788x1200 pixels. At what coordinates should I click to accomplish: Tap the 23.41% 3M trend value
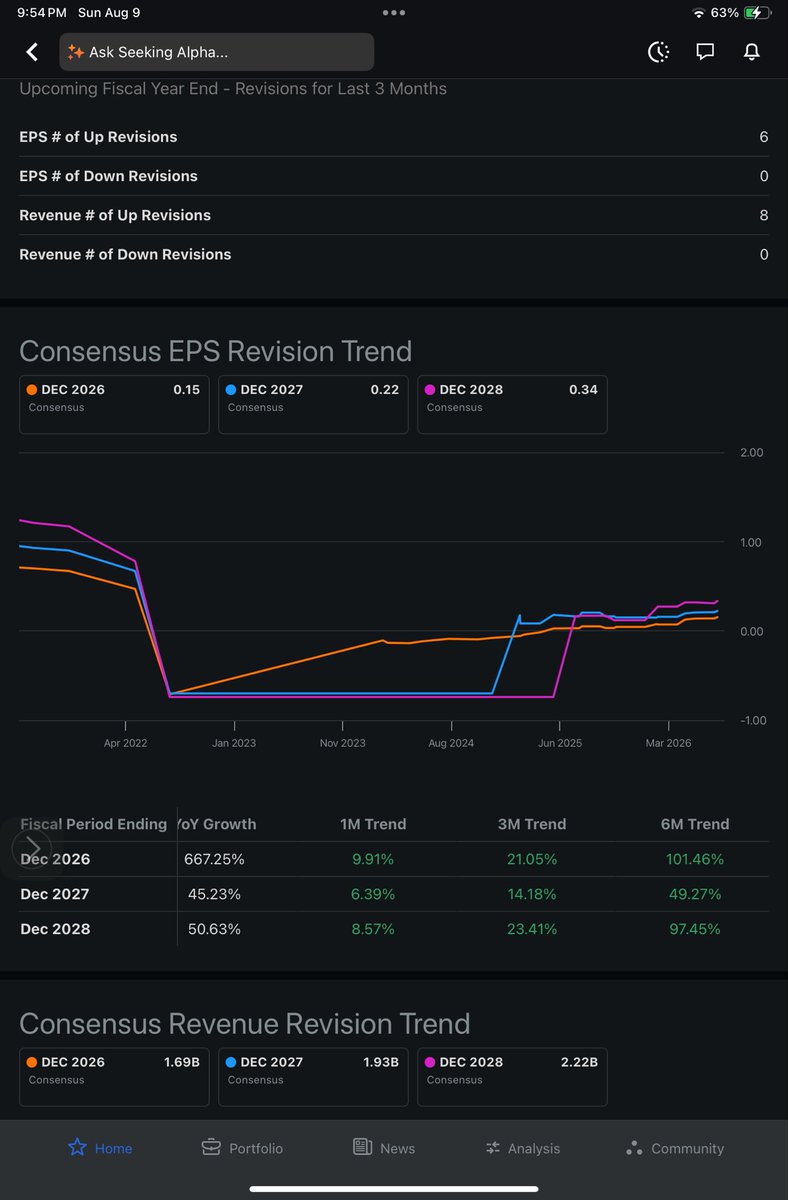[x=532, y=929]
